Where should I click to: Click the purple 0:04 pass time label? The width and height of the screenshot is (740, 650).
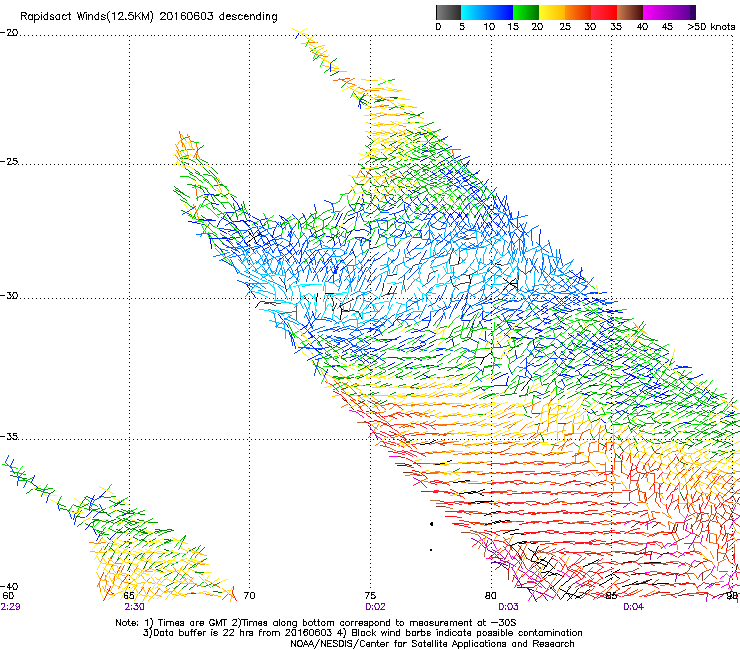click(x=633, y=607)
